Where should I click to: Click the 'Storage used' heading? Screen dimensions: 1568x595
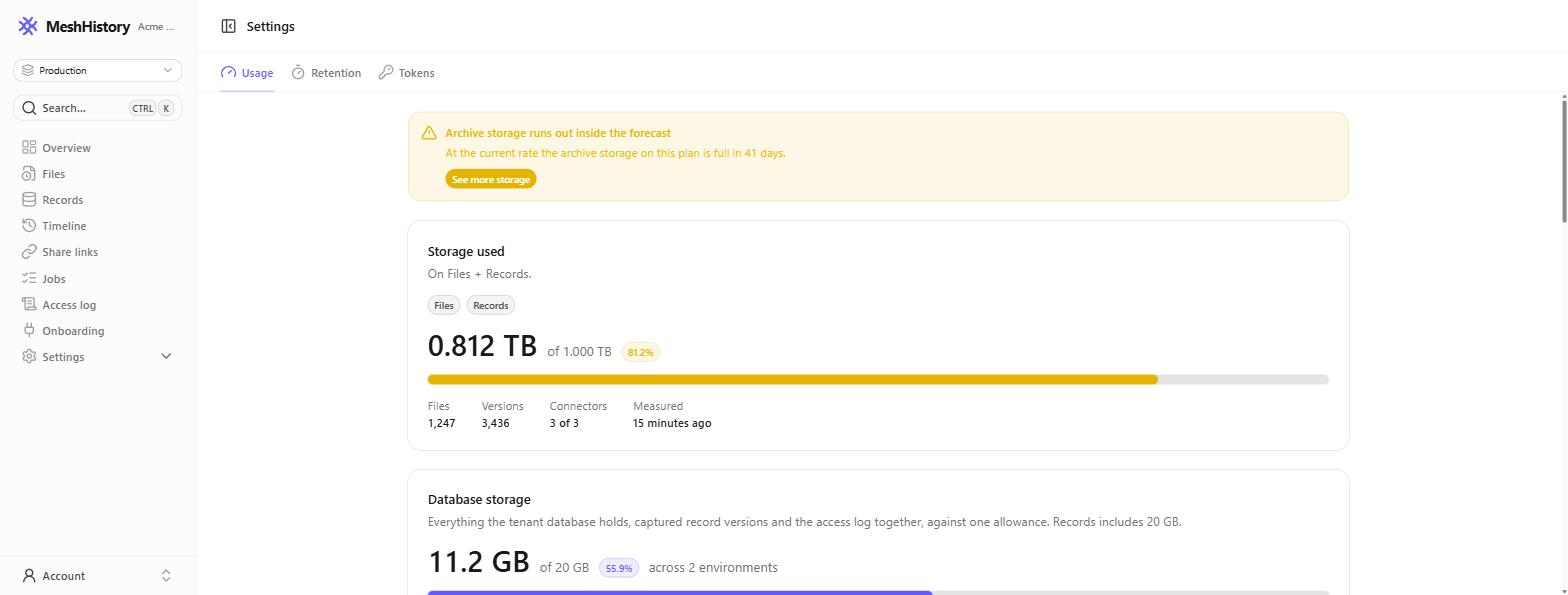pos(466,252)
